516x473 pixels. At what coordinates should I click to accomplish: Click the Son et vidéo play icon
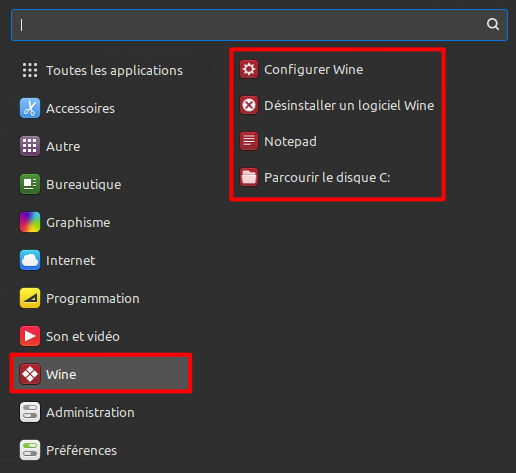(x=30, y=336)
